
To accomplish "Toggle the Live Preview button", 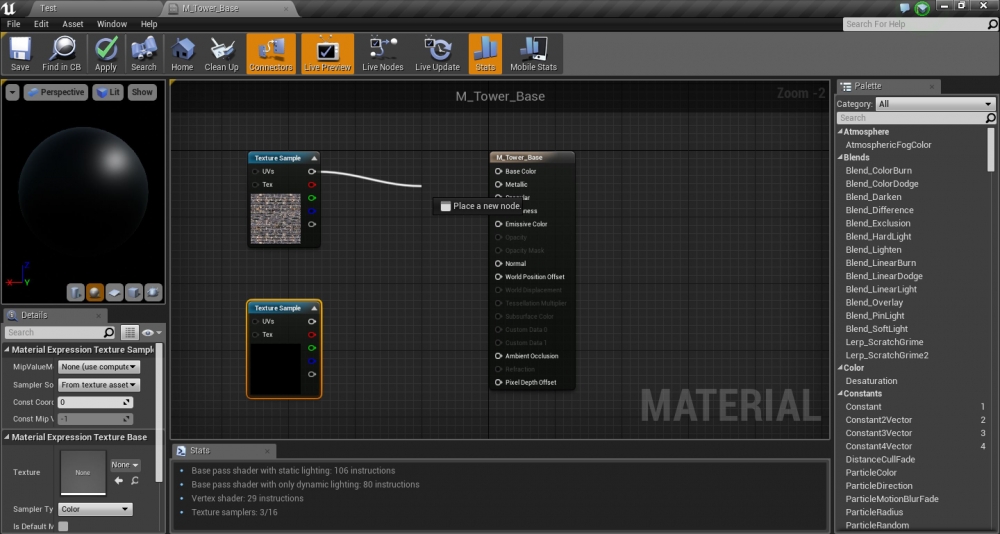I will point(328,53).
